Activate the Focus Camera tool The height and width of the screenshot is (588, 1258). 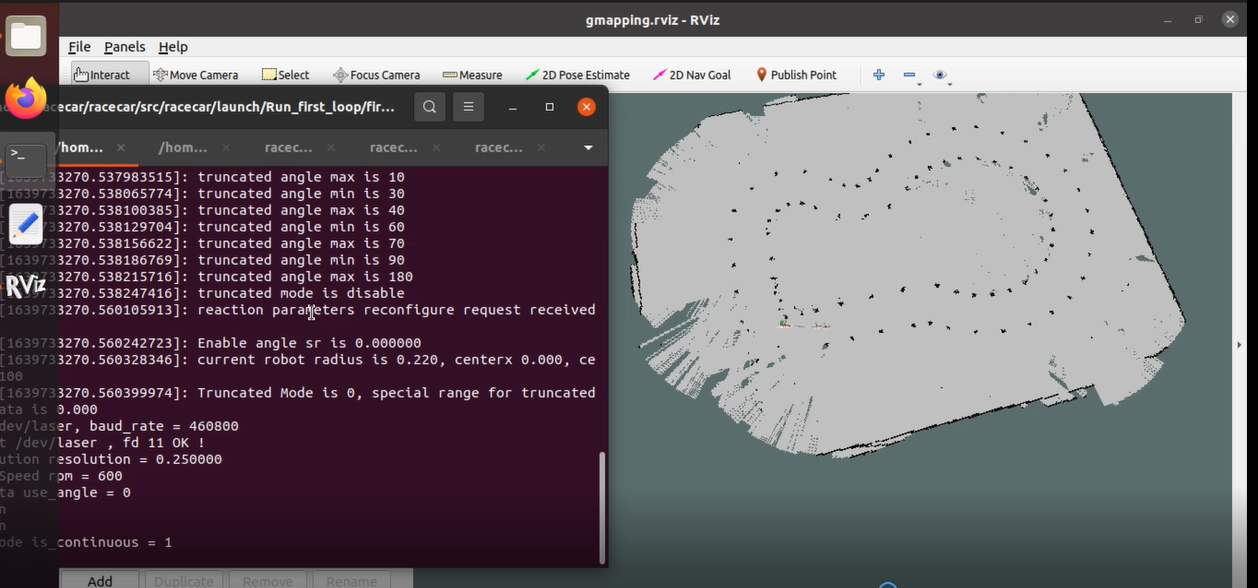click(x=376, y=75)
